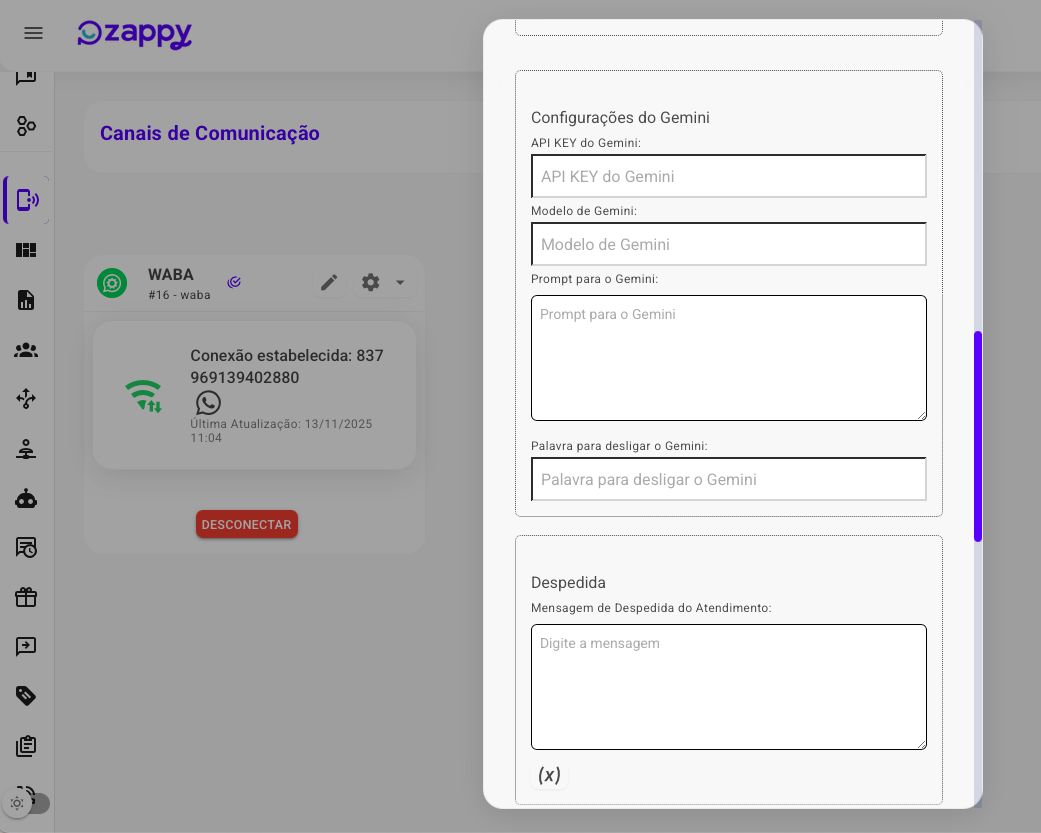Toggle the dark mode switch at bottom-left
This screenshot has height=833, width=1041.
coord(27,803)
